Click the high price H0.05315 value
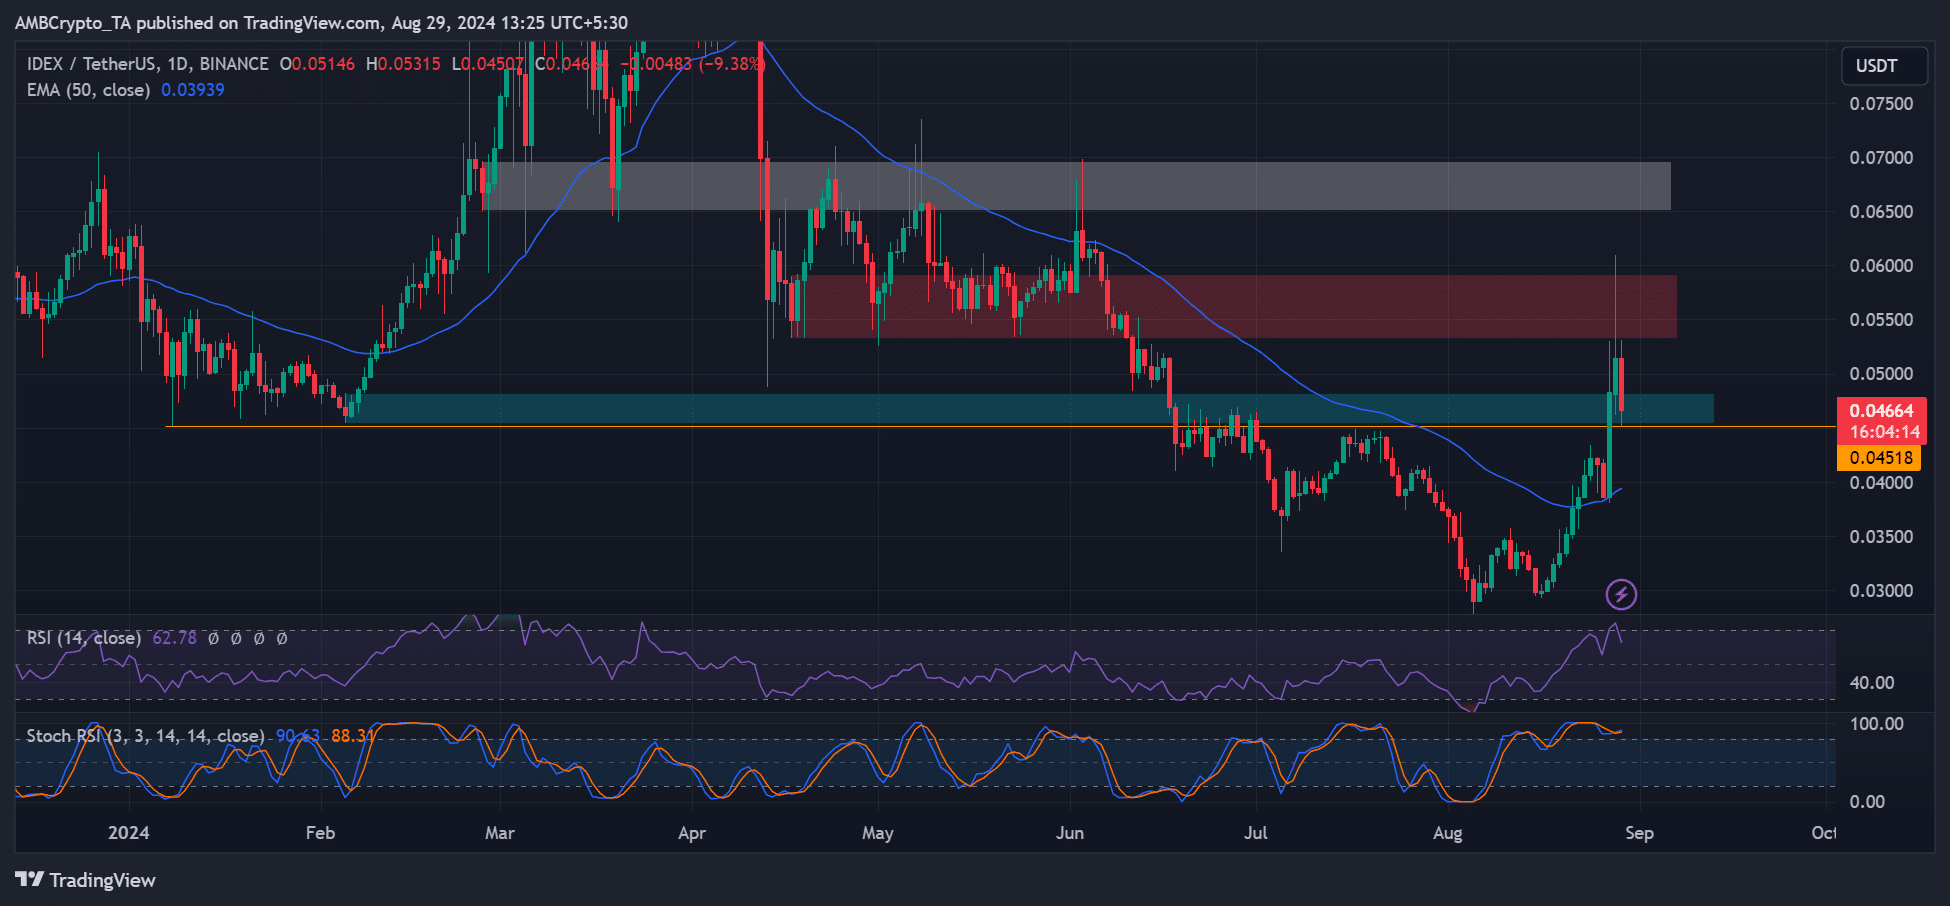Viewport: 1950px width, 906px height. pos(403,64)
